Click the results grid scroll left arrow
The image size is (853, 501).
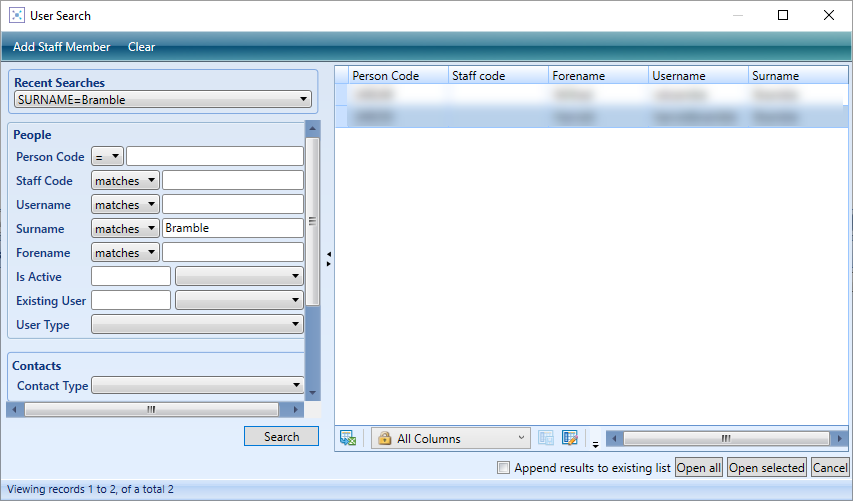coord(614,438)
